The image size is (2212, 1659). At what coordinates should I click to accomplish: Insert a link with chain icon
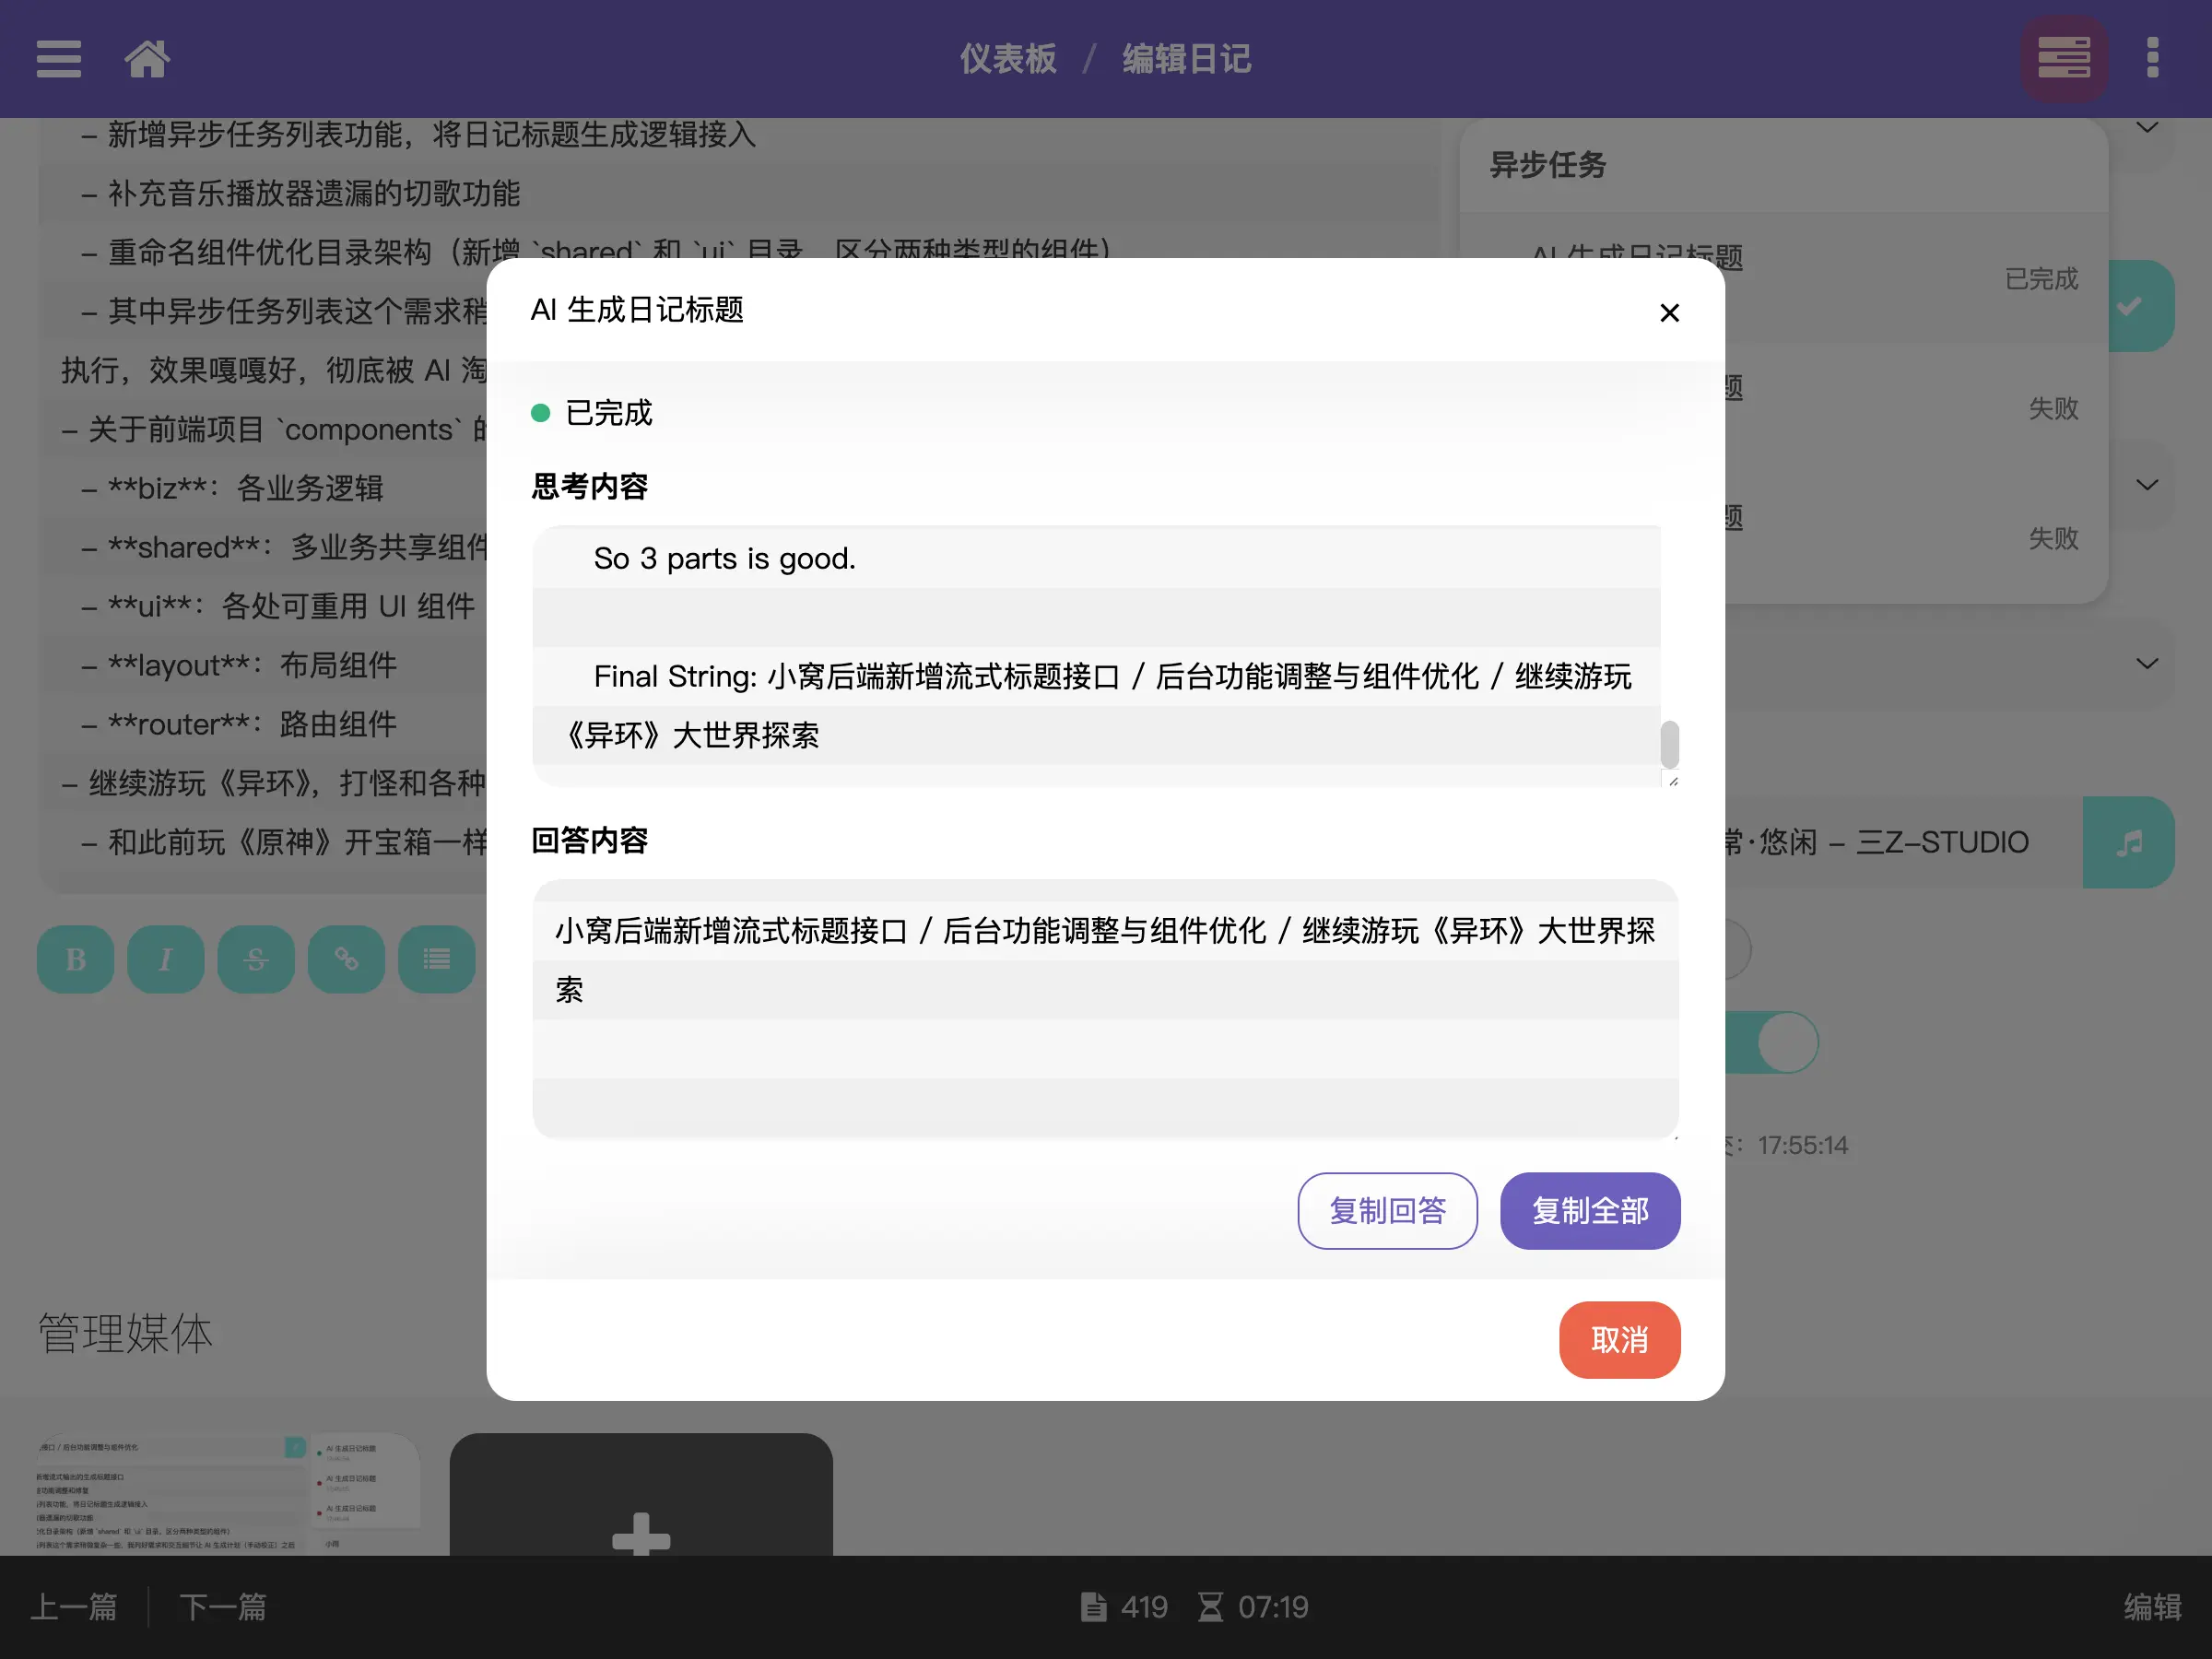(346, 959)
